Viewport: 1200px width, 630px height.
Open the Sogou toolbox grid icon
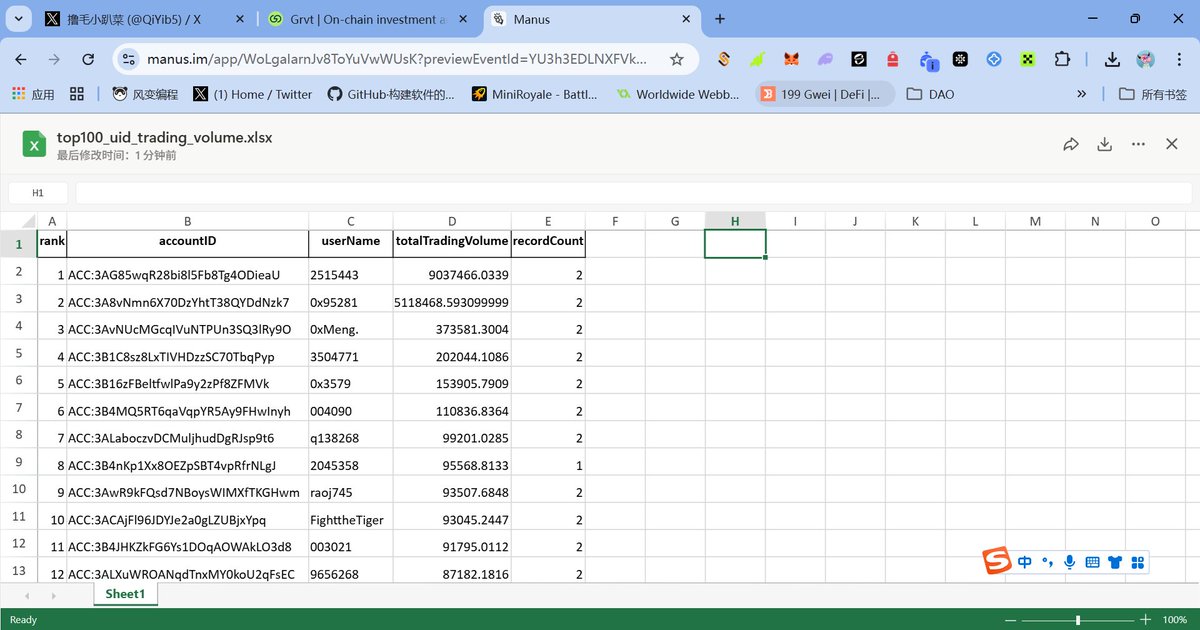tap(1137, 563)
